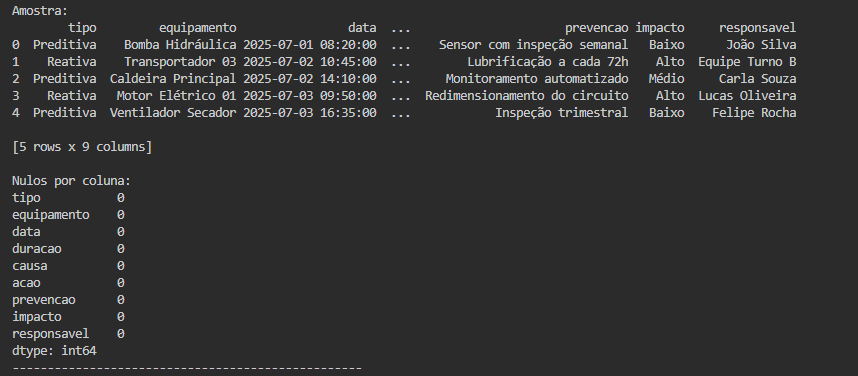
Task: Click the 'Bomba Hidráulica' cell
Action: (x=180, y=45)
